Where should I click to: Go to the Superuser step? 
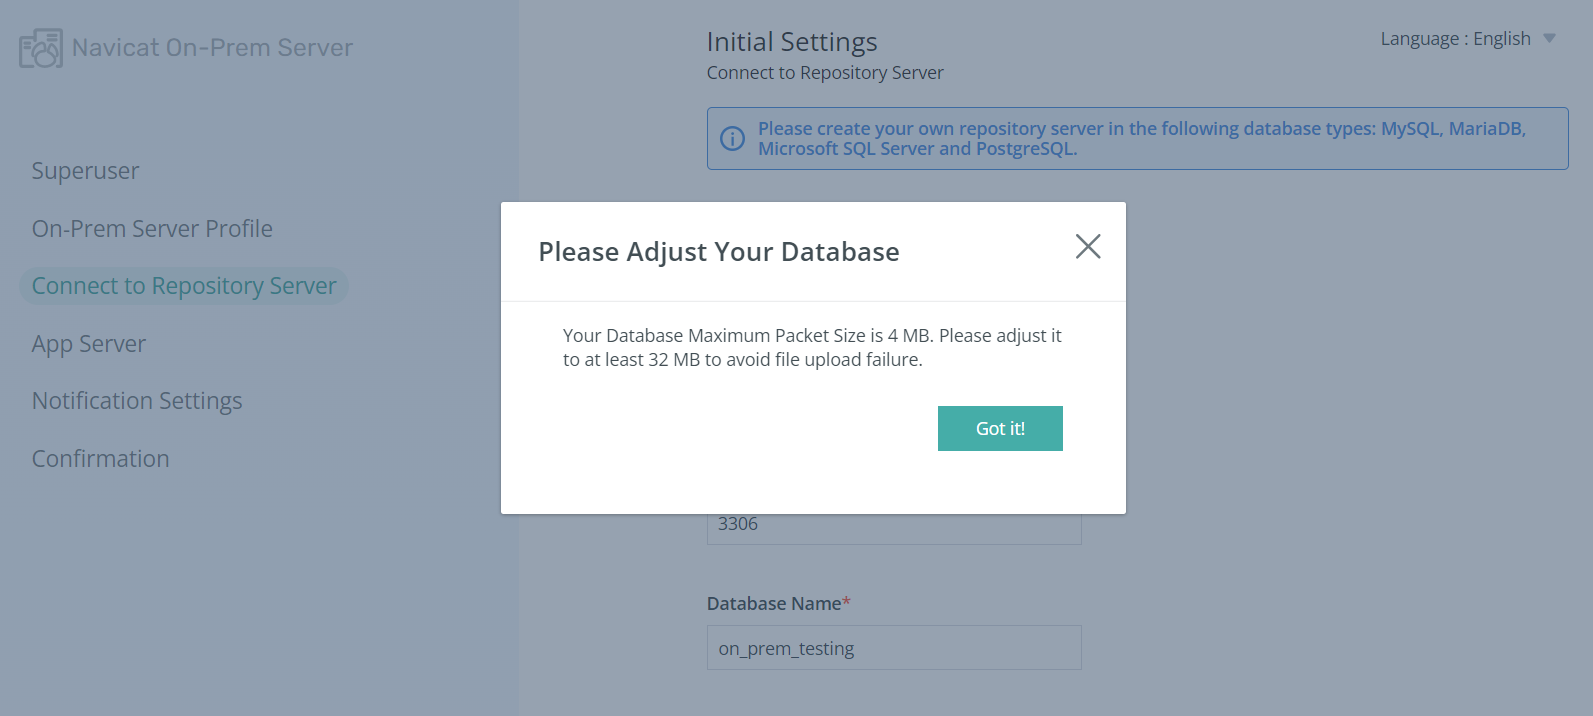pos(85,171)
